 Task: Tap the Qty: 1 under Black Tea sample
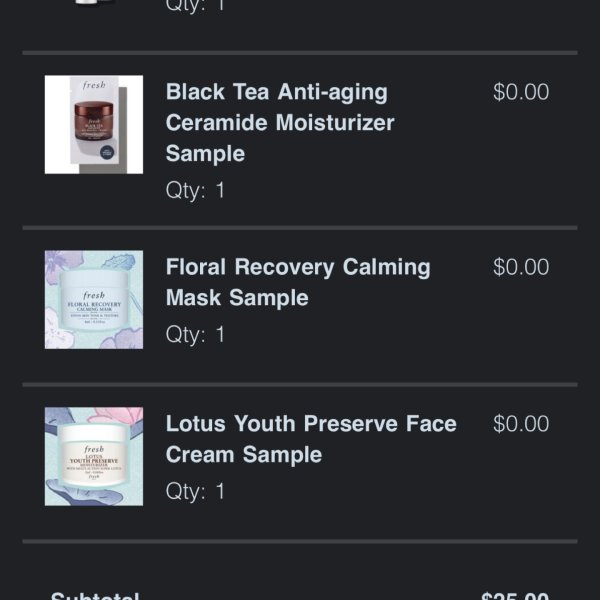coord(195,190)
